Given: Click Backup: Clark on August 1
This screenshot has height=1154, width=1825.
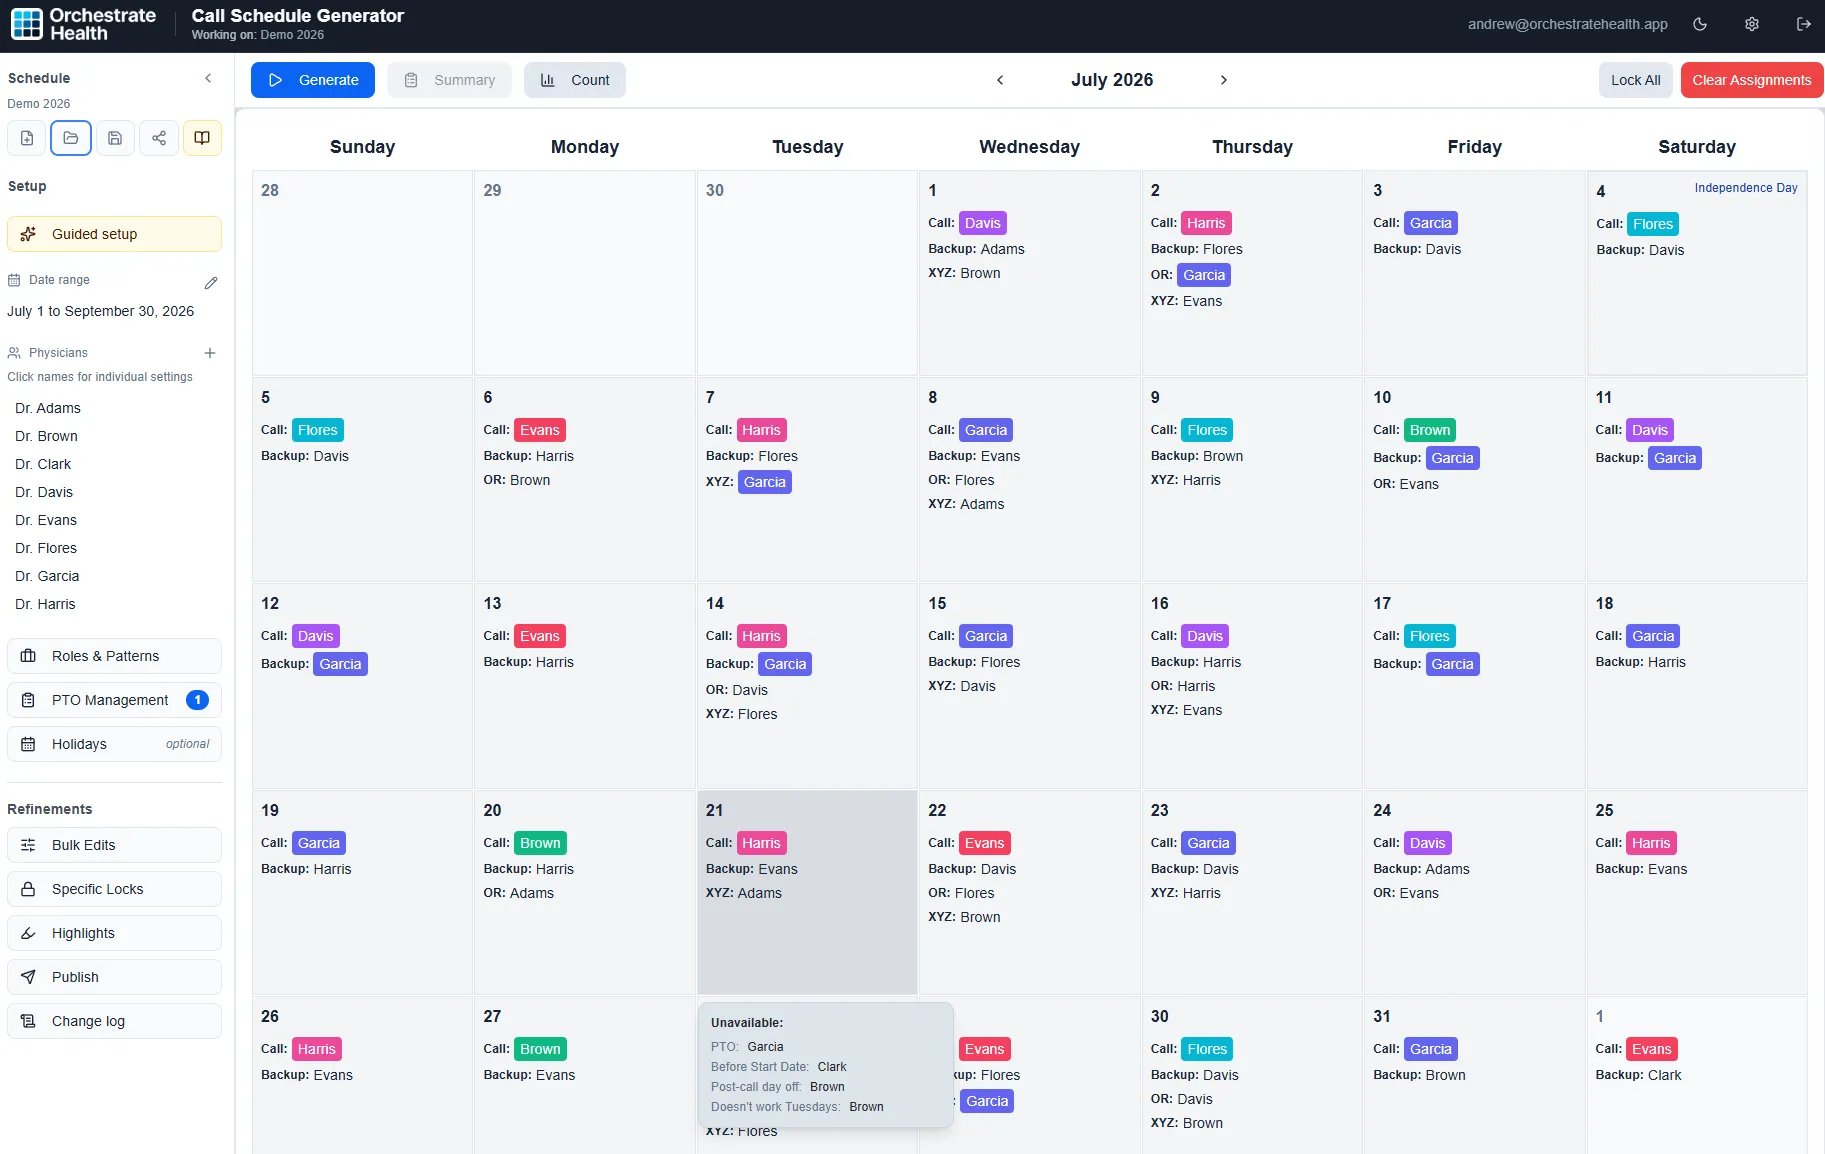Looking at the screenshot, I should 1638,1075.
